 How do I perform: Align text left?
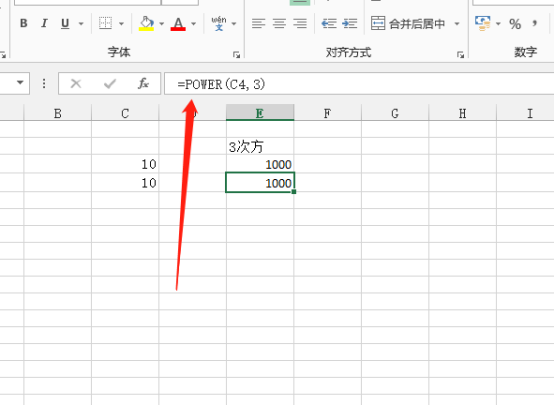point(258,23)
